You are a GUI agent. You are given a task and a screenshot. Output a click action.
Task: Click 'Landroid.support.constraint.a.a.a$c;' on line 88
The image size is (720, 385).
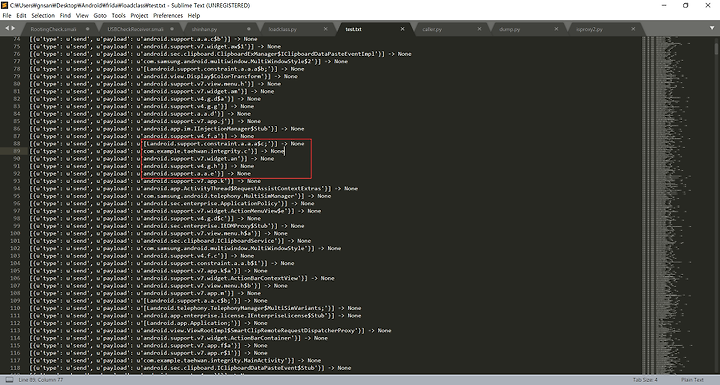click(x=208, y=143)
